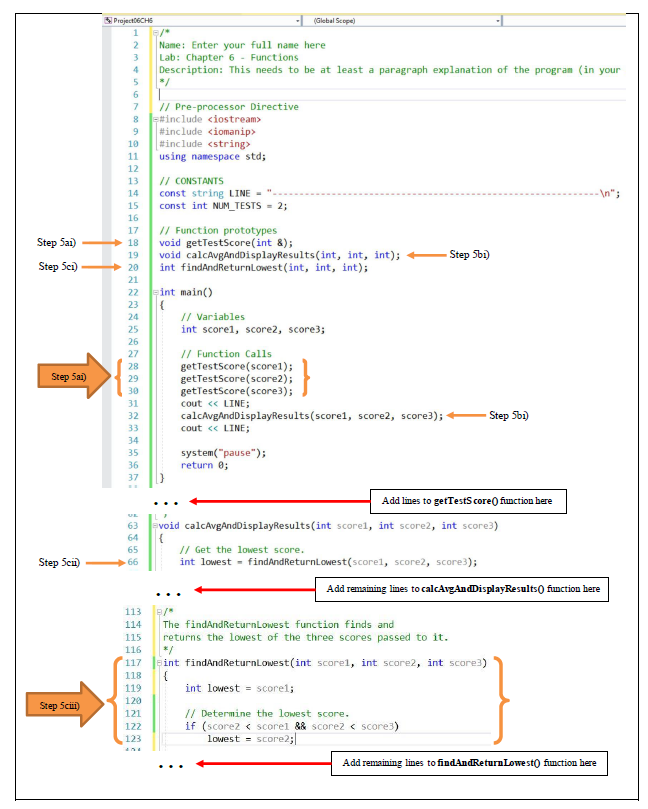The image size is (648, 809).
Task: Click 'cout << LINE;' on line 33
Action: coord(215,428)
